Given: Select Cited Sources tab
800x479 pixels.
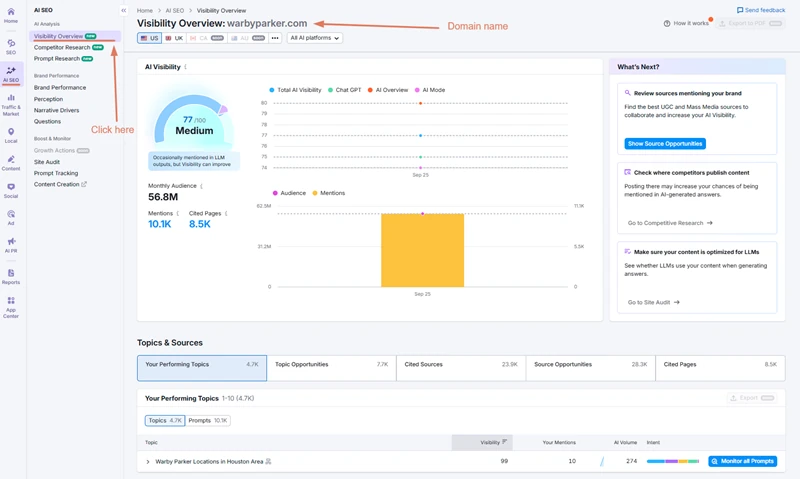Looking at the screenshot, I should click(x=461, y=368).
